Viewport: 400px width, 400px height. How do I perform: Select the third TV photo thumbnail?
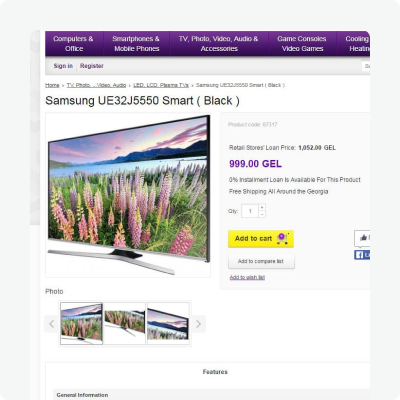click(x=168, y=324)
